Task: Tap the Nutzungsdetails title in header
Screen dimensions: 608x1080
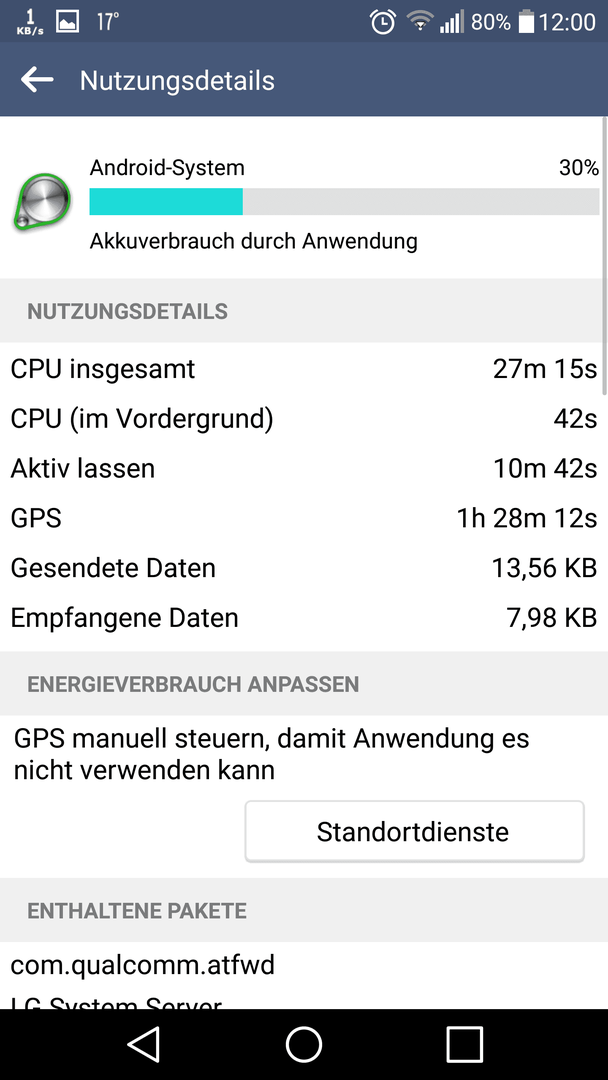Action: pos(177,81)
